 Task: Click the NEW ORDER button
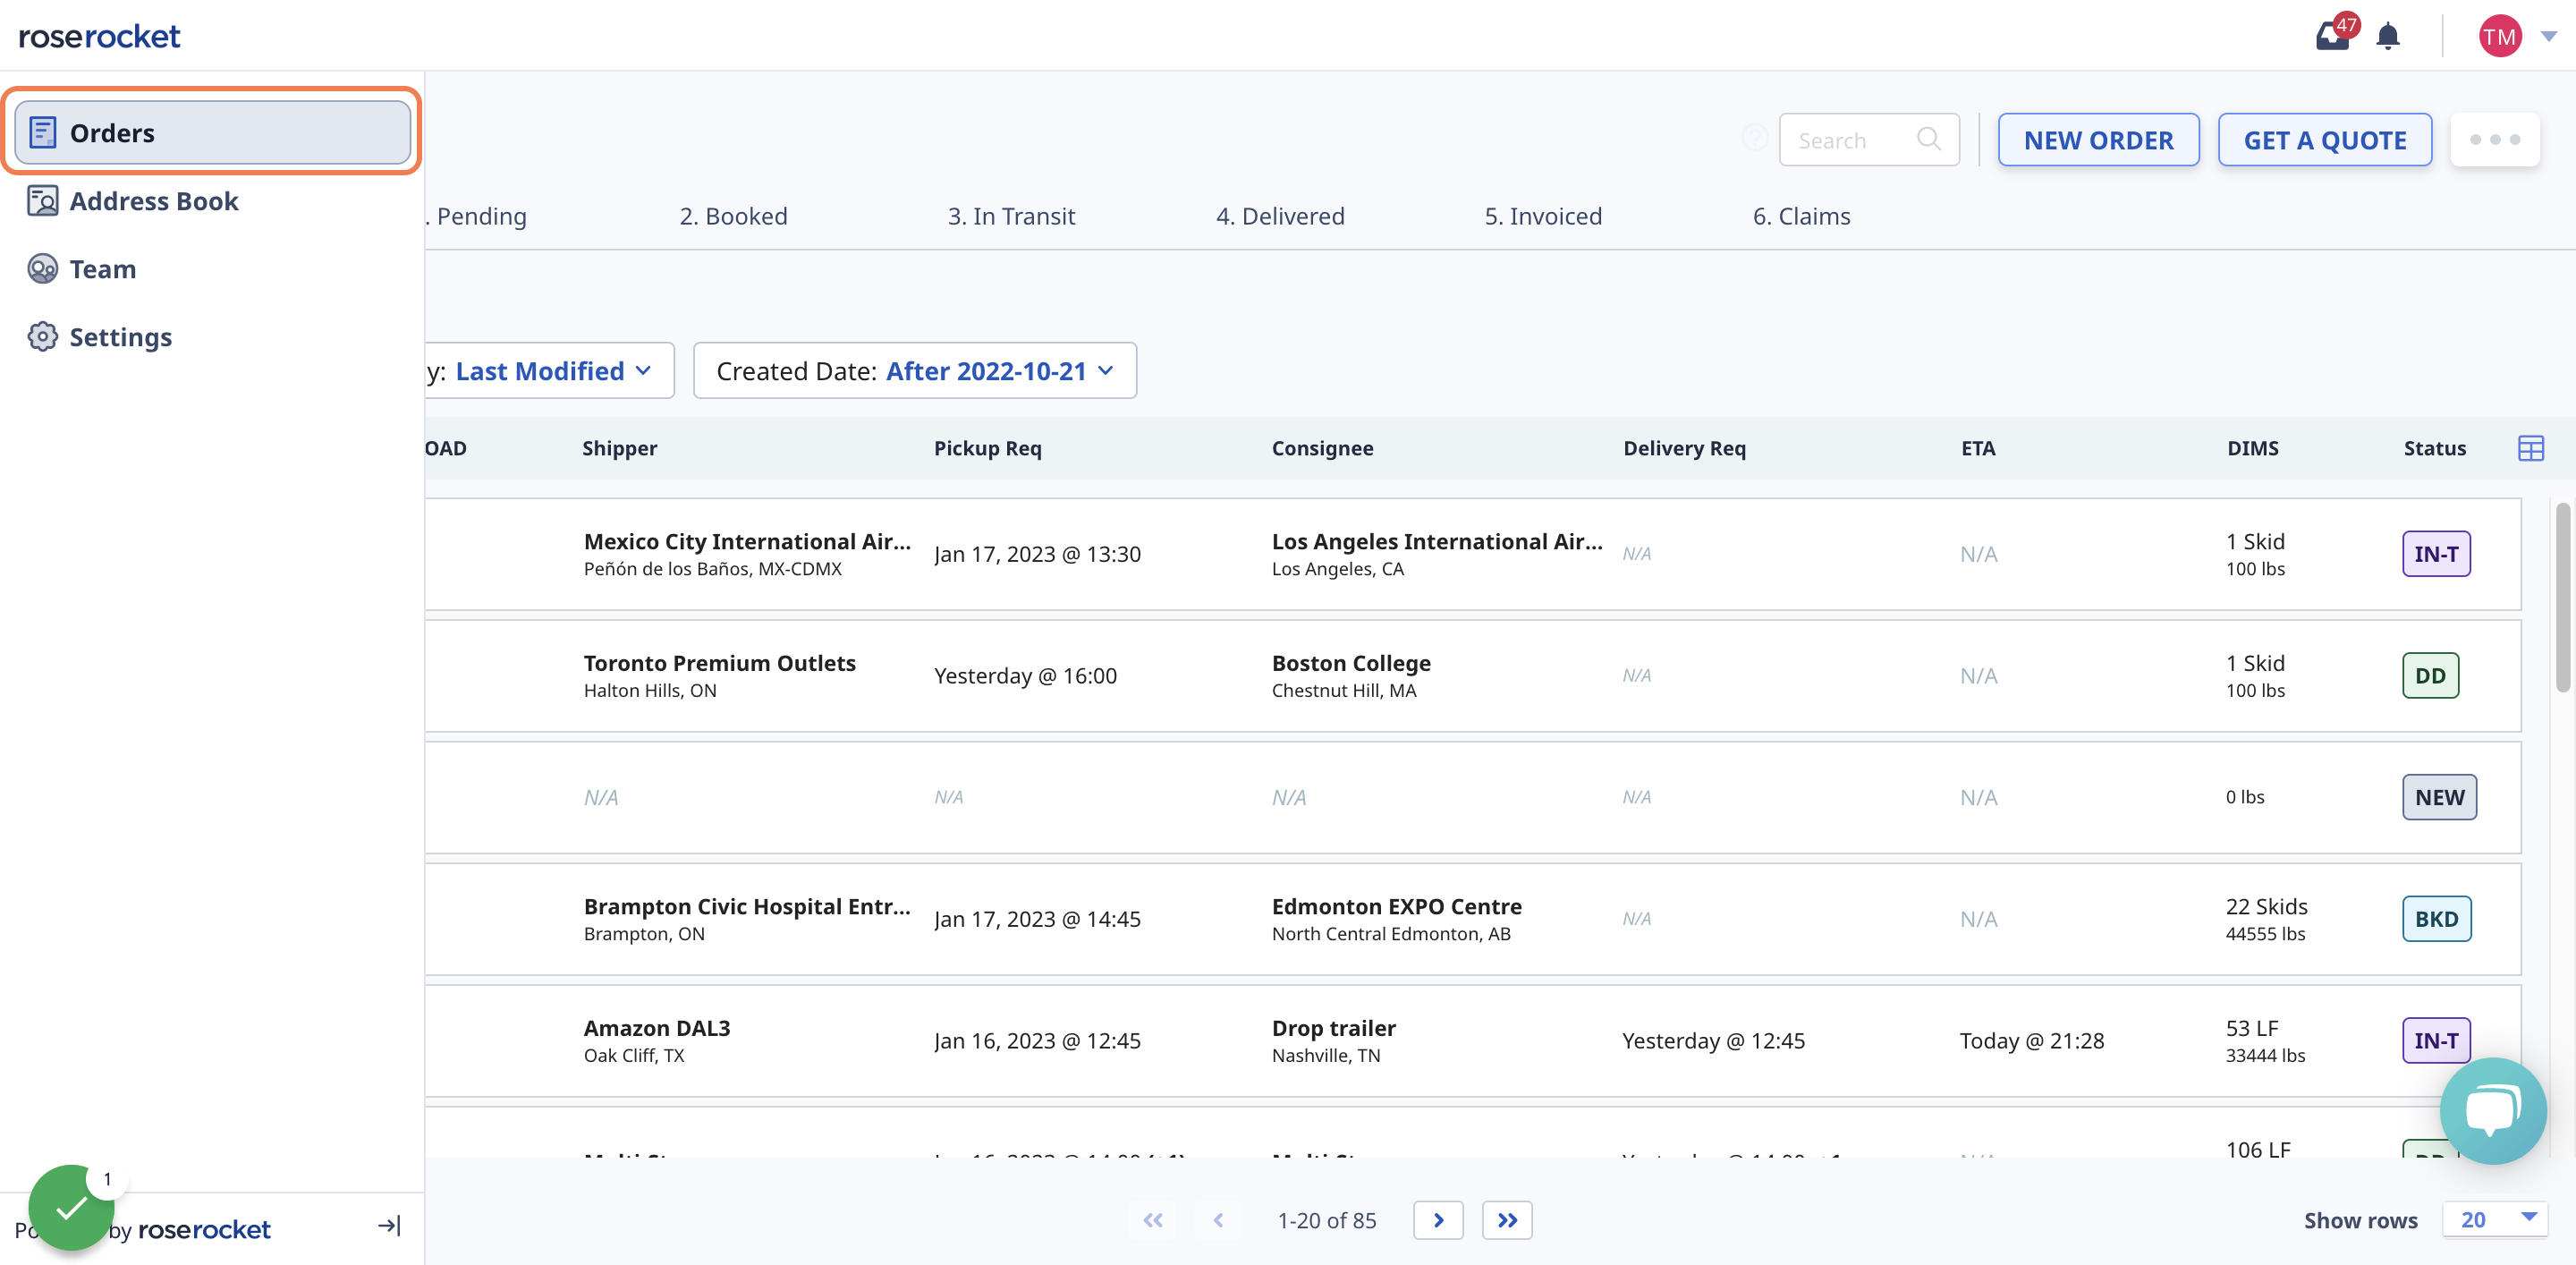[2098, 140]
